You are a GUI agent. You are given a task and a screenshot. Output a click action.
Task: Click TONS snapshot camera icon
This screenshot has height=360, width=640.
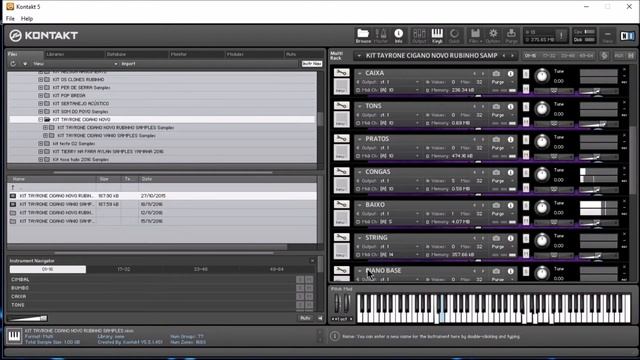tap(496, 107)
